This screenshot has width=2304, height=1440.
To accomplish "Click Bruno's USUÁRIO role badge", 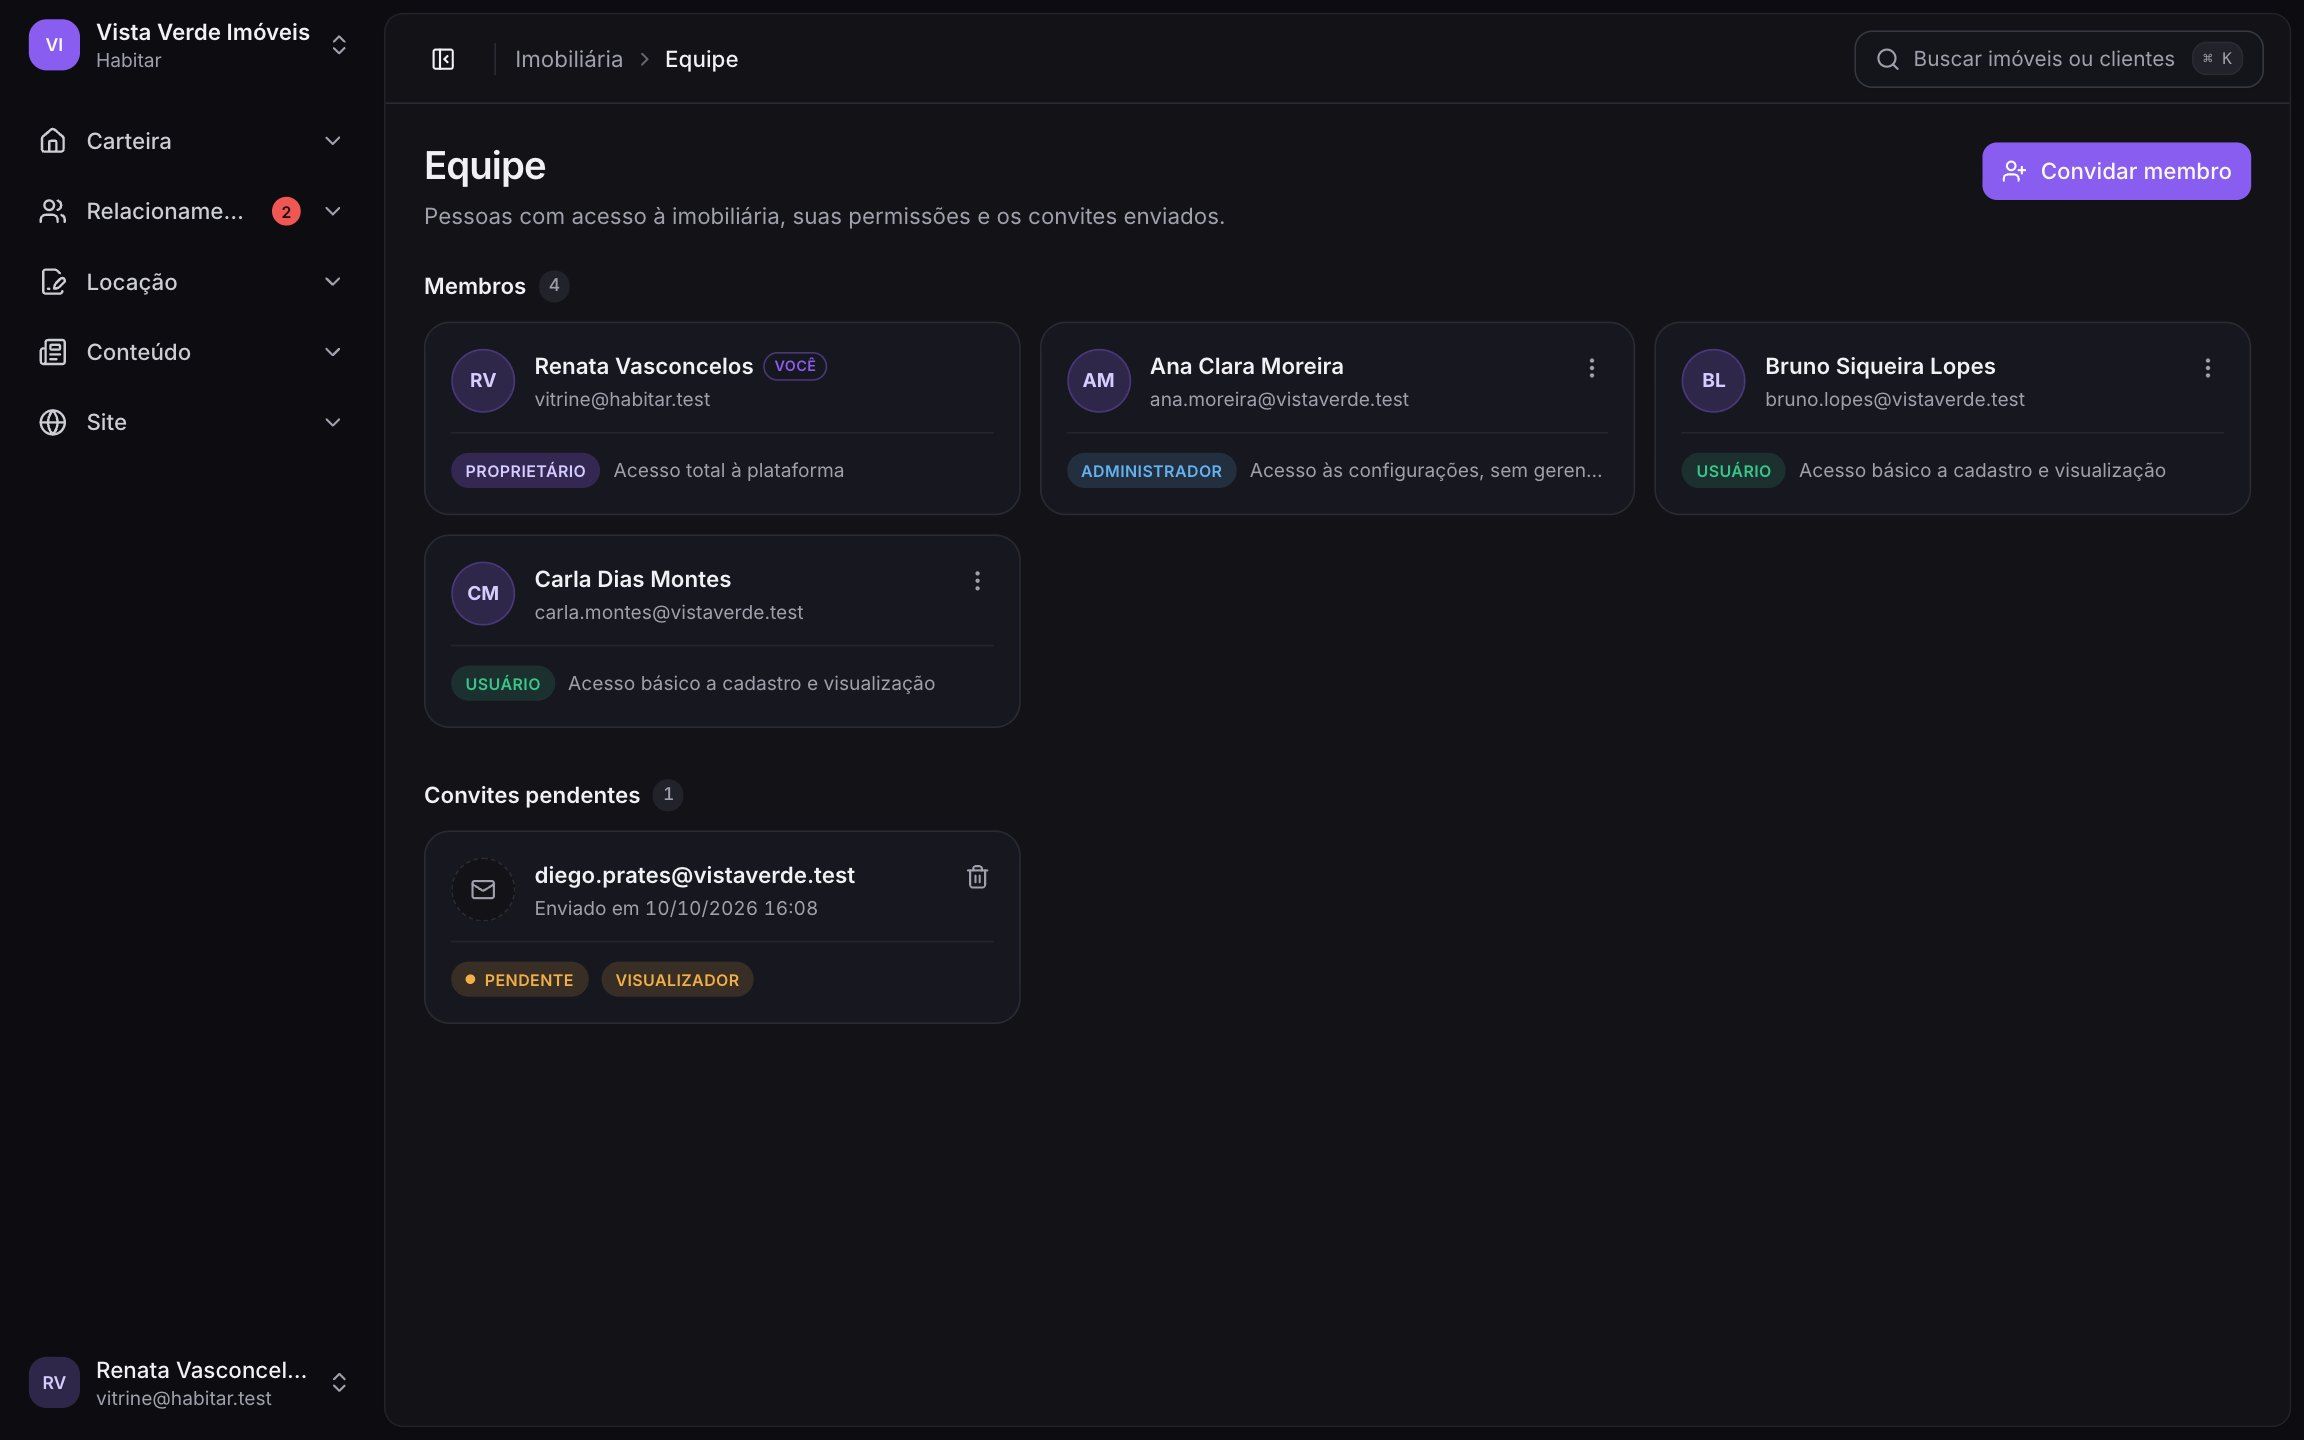I will click(1733, 470).
